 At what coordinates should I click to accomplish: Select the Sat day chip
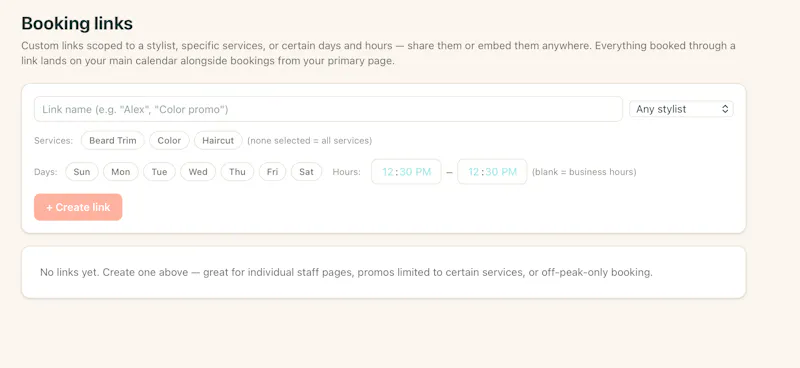click(x=307, y=172)
